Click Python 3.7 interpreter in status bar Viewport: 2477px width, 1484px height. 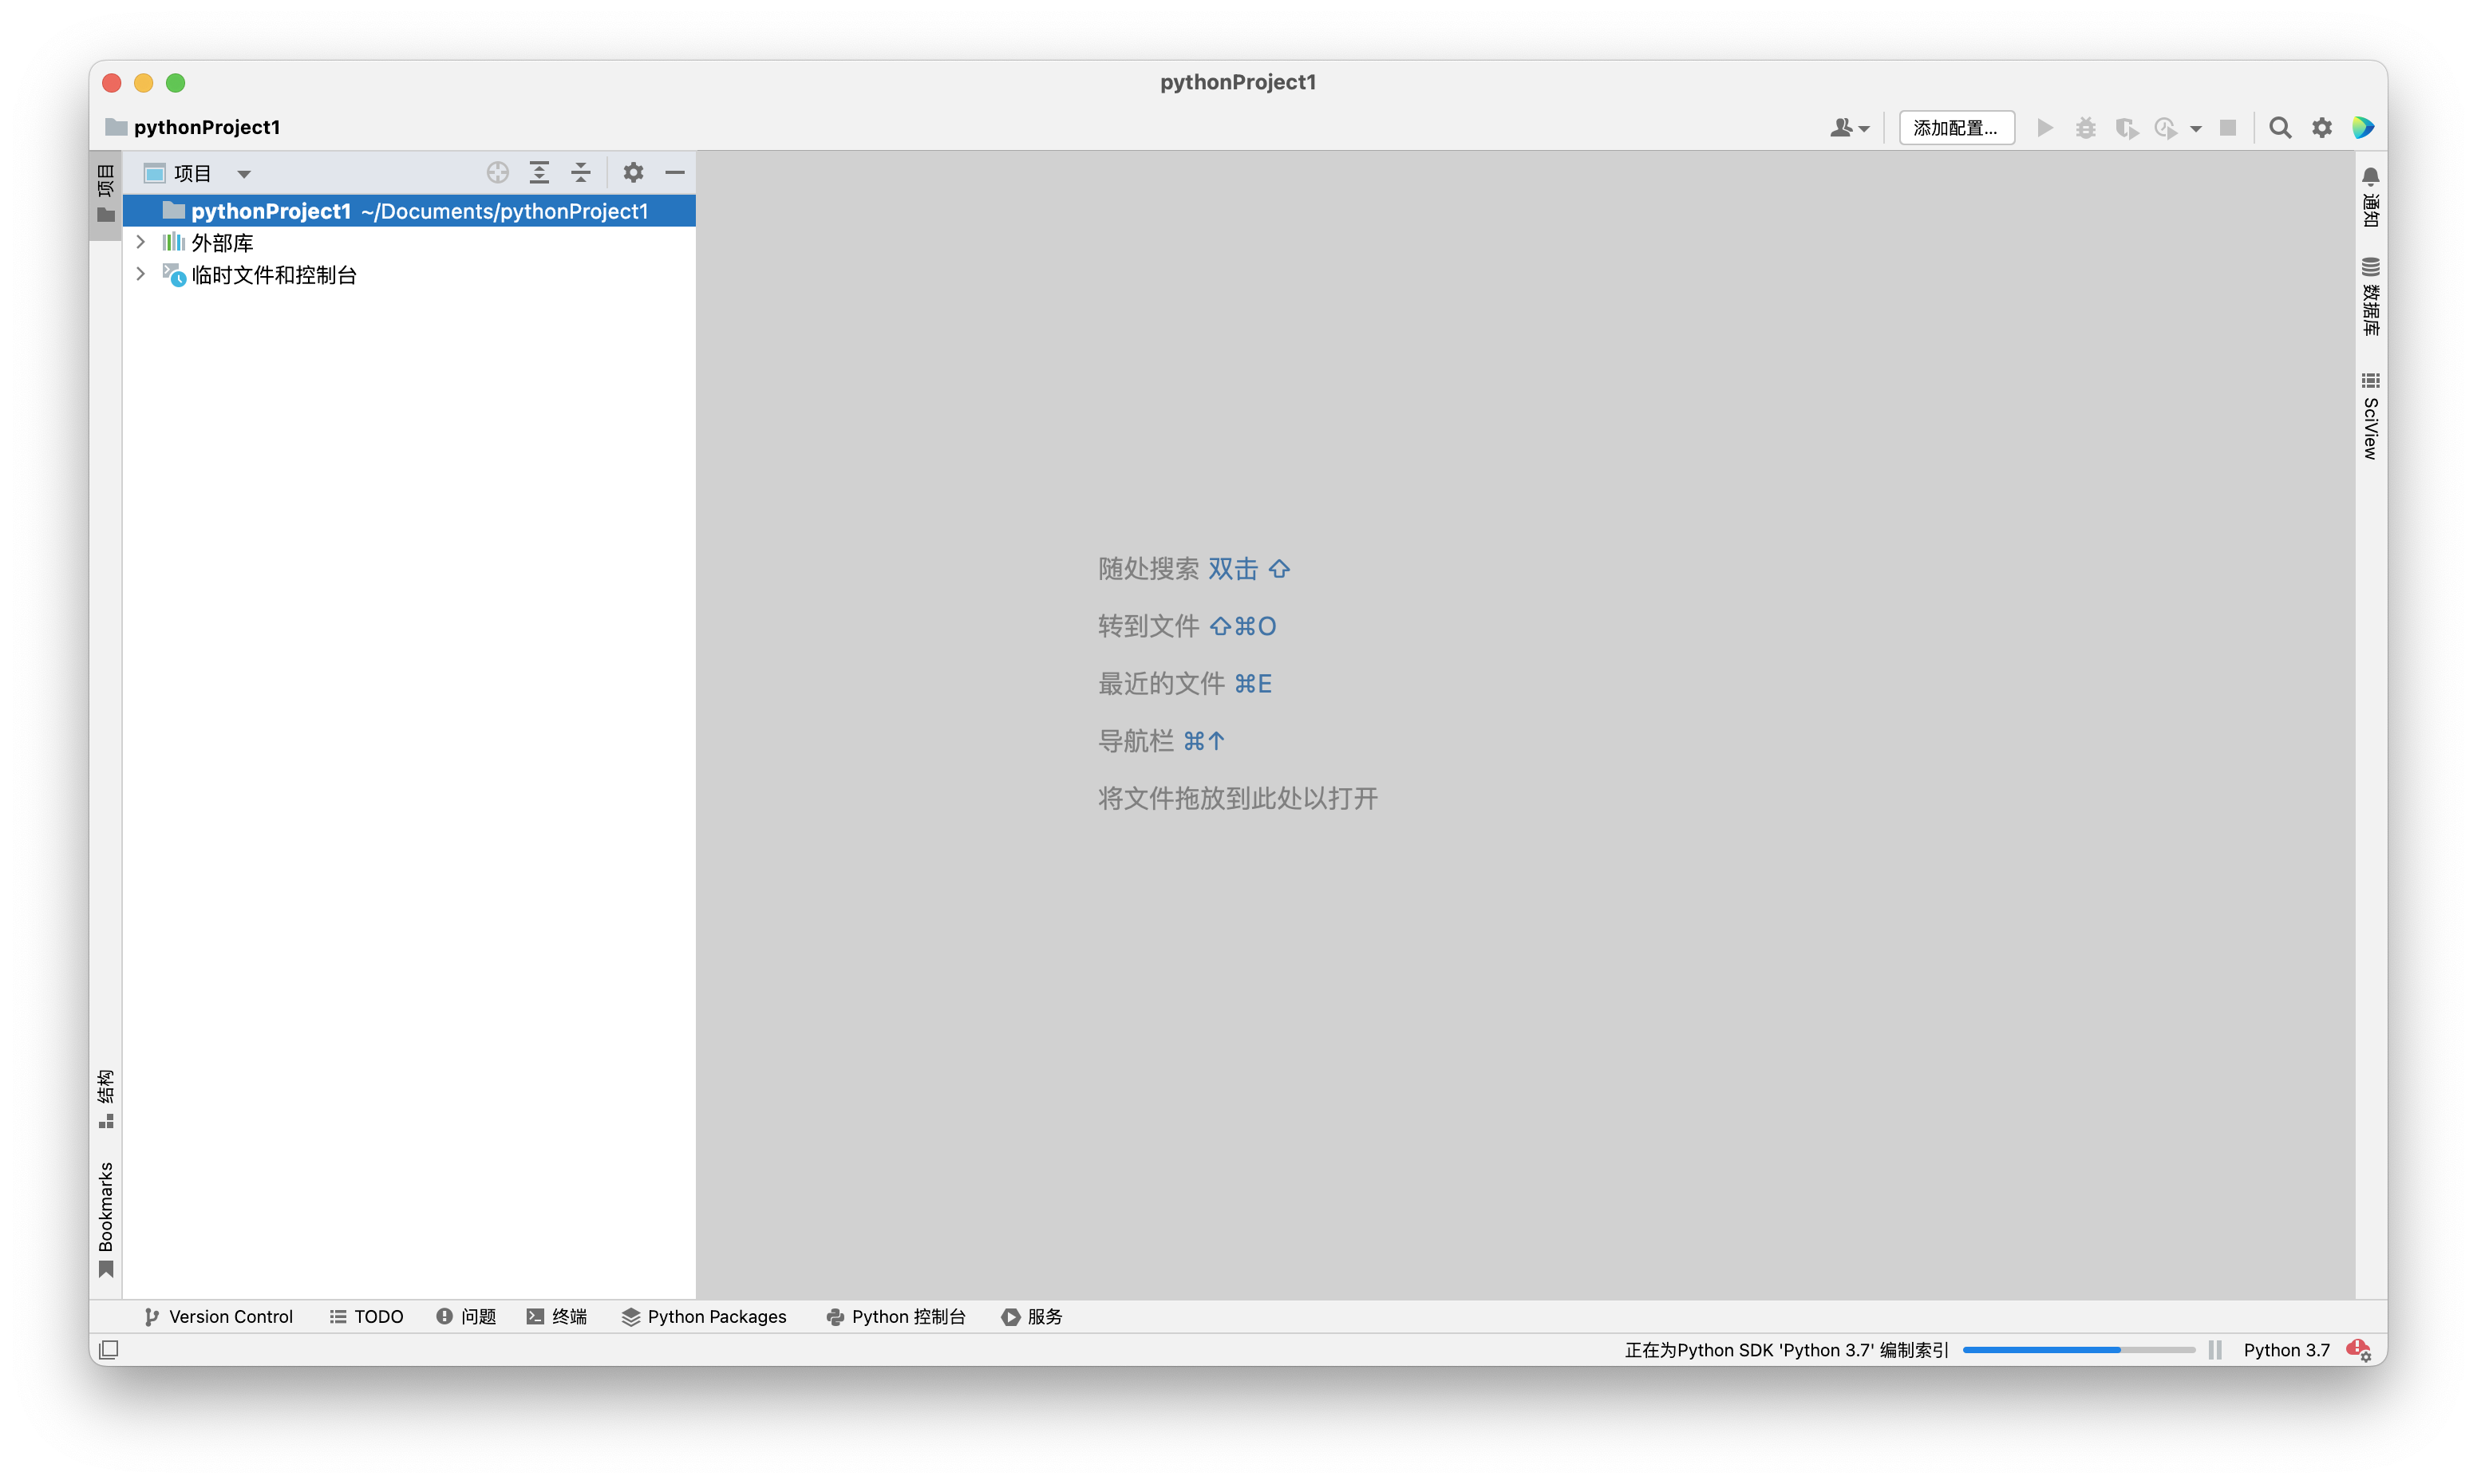(2286, 1350)
